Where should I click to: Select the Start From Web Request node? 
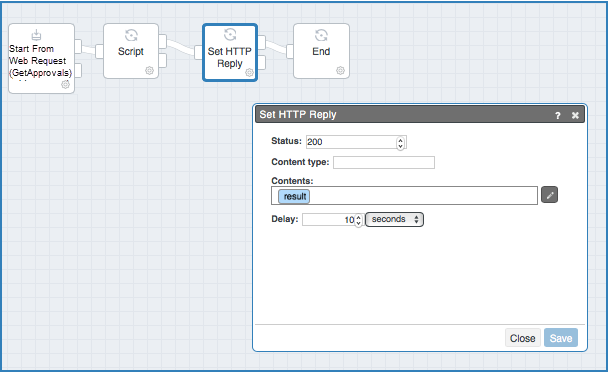tap(41, 59)
